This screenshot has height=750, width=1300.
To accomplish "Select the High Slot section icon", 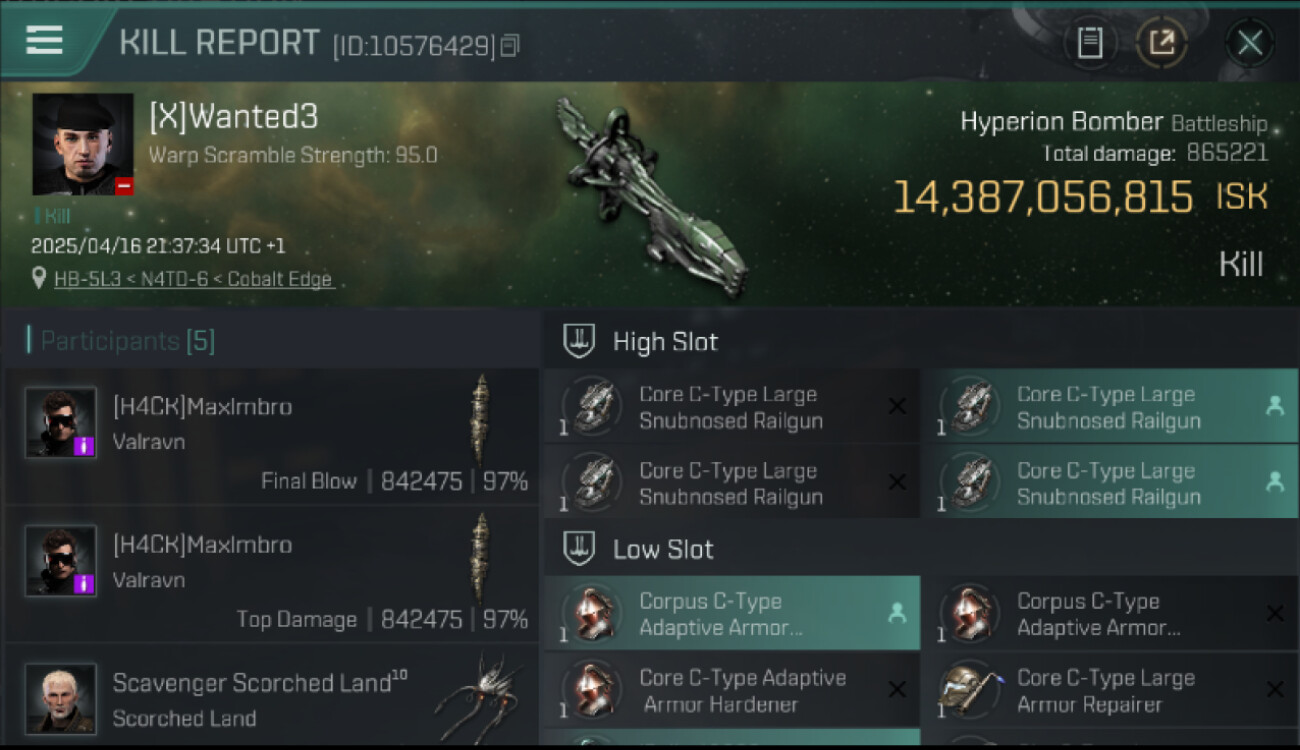I will (580, 341).
